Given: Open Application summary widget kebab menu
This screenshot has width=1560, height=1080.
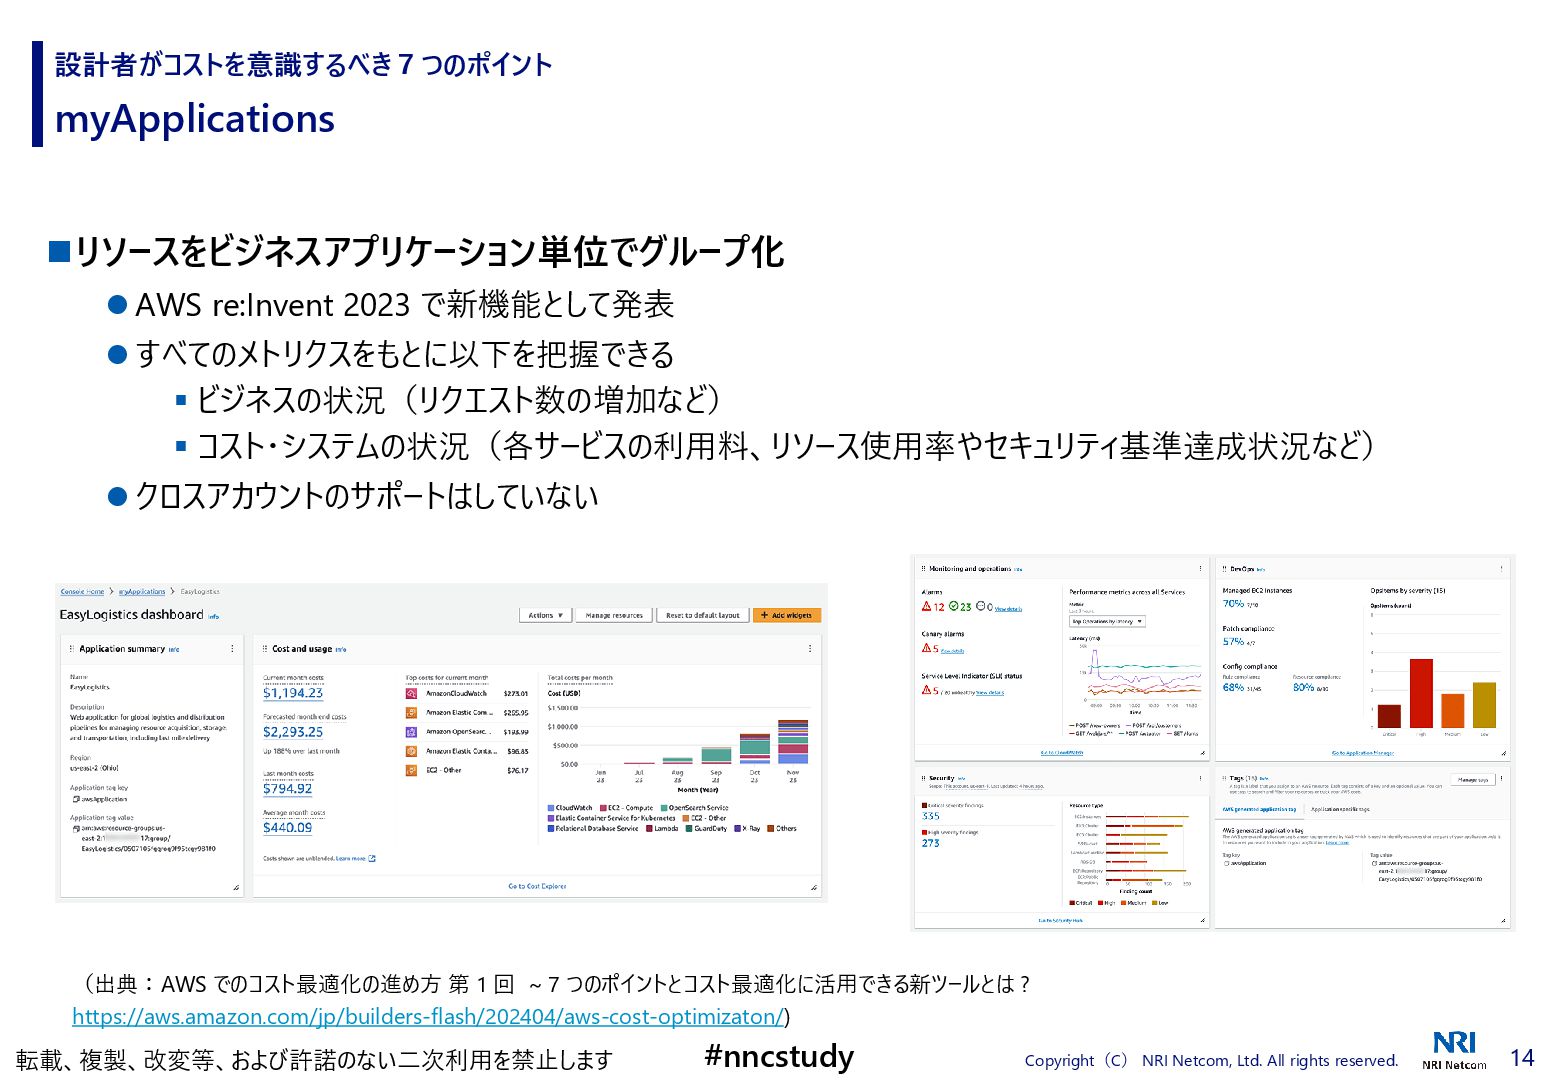Looking at the screenshot, I should 233,649.
